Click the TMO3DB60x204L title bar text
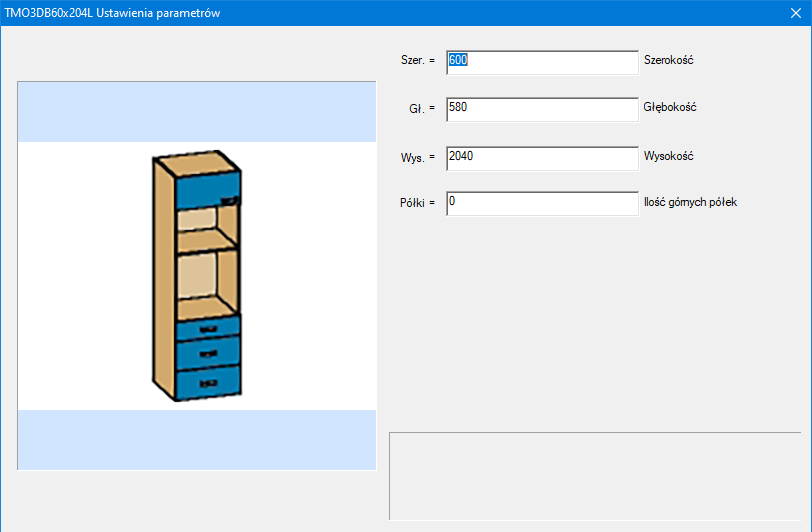The width and height of the screenshot is (812, 532). point(112,14)
